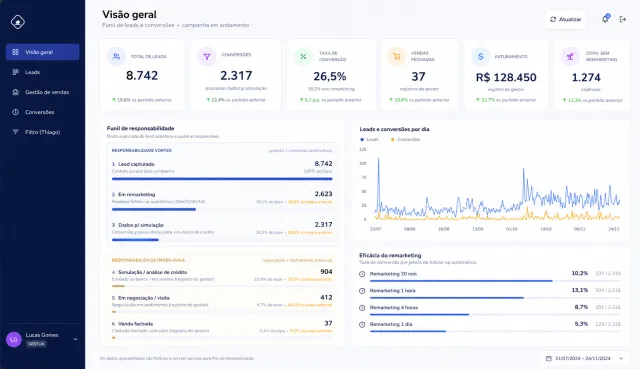This screenshot has width=640, height=369.
Task: Click the Vendas fechadas cart icon
Action: pyautogui.click(x=397, y=56)
